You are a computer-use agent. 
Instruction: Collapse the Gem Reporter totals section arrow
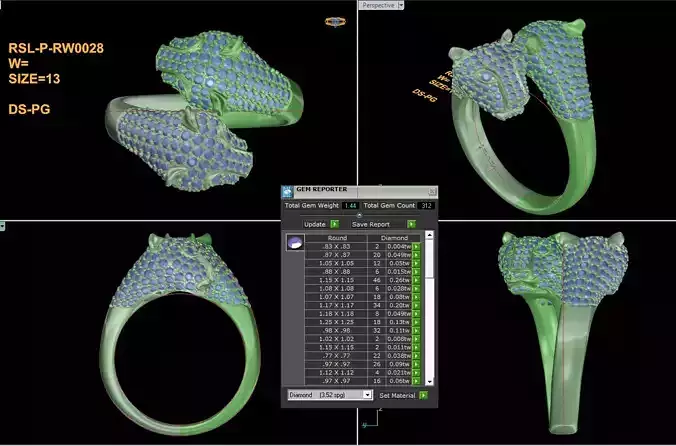(359, 215)
